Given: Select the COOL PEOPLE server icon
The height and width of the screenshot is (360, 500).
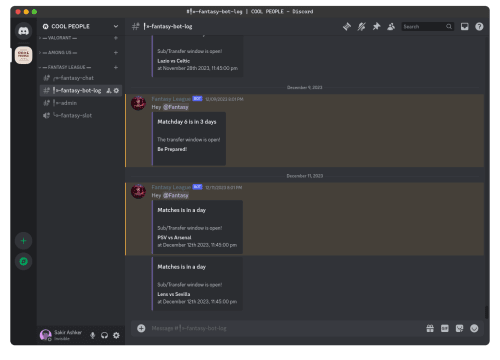Looking at the screenshot, I should pos(23,55).
